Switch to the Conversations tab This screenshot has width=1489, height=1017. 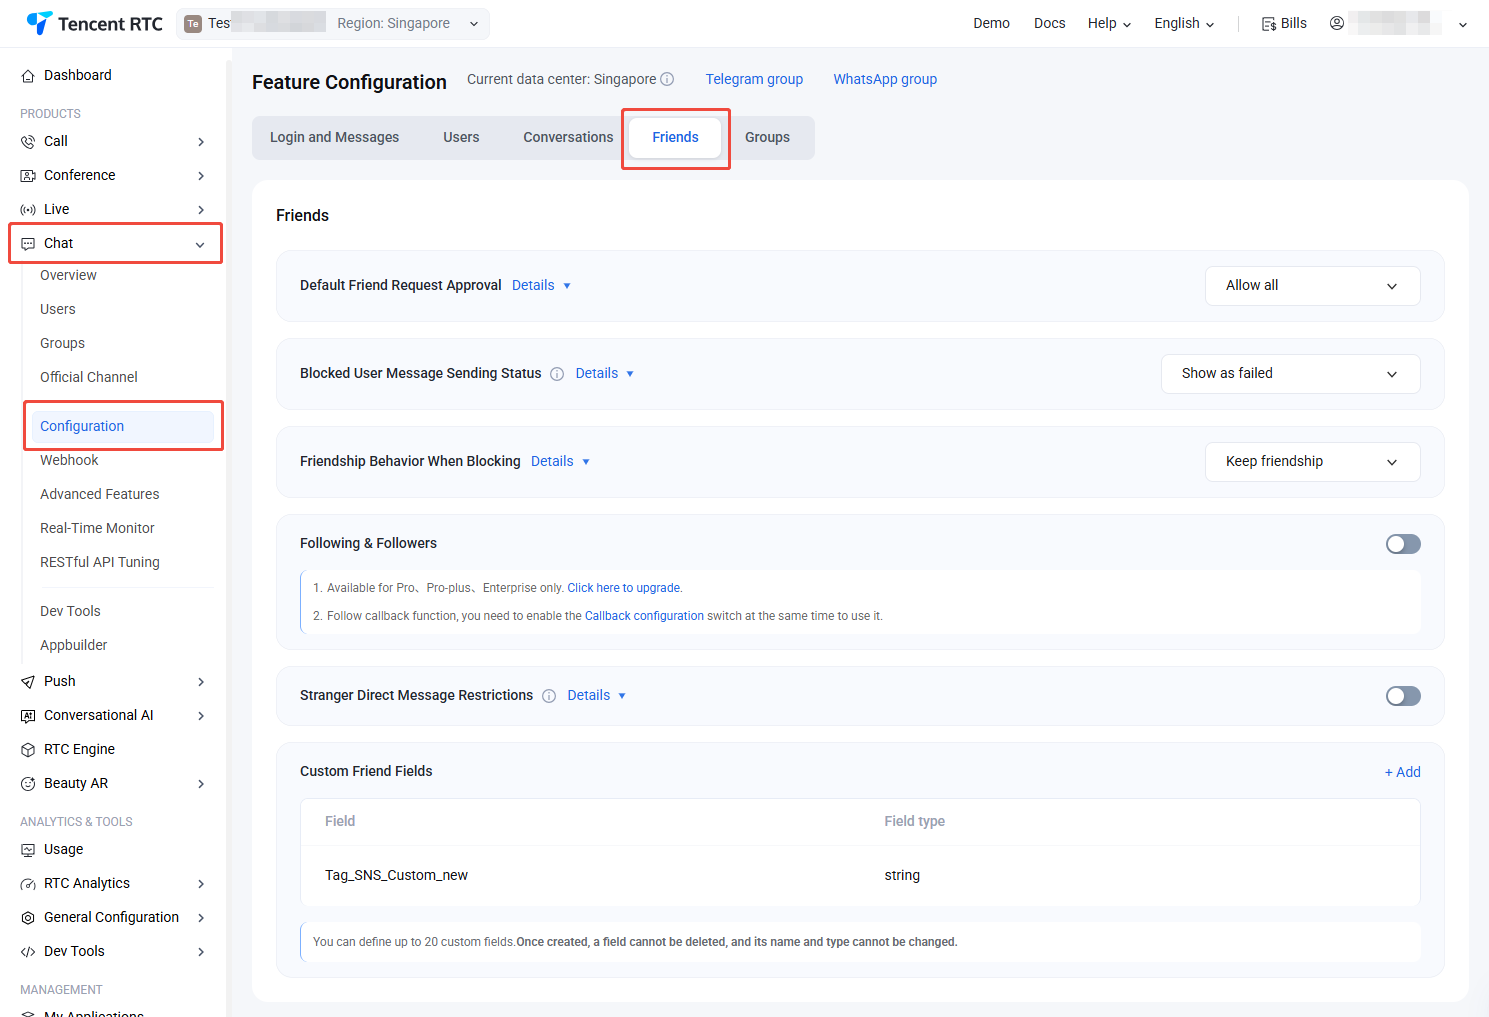(568, 138)
